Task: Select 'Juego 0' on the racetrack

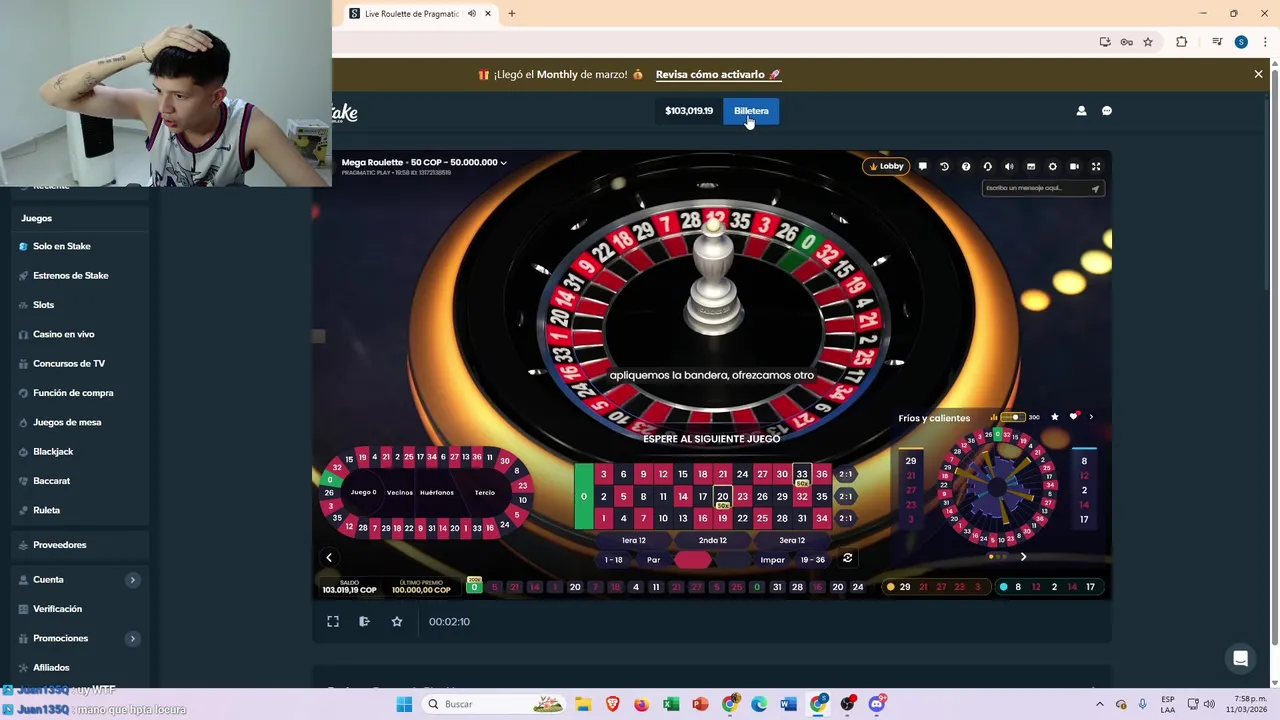Action: click(364, 493)
